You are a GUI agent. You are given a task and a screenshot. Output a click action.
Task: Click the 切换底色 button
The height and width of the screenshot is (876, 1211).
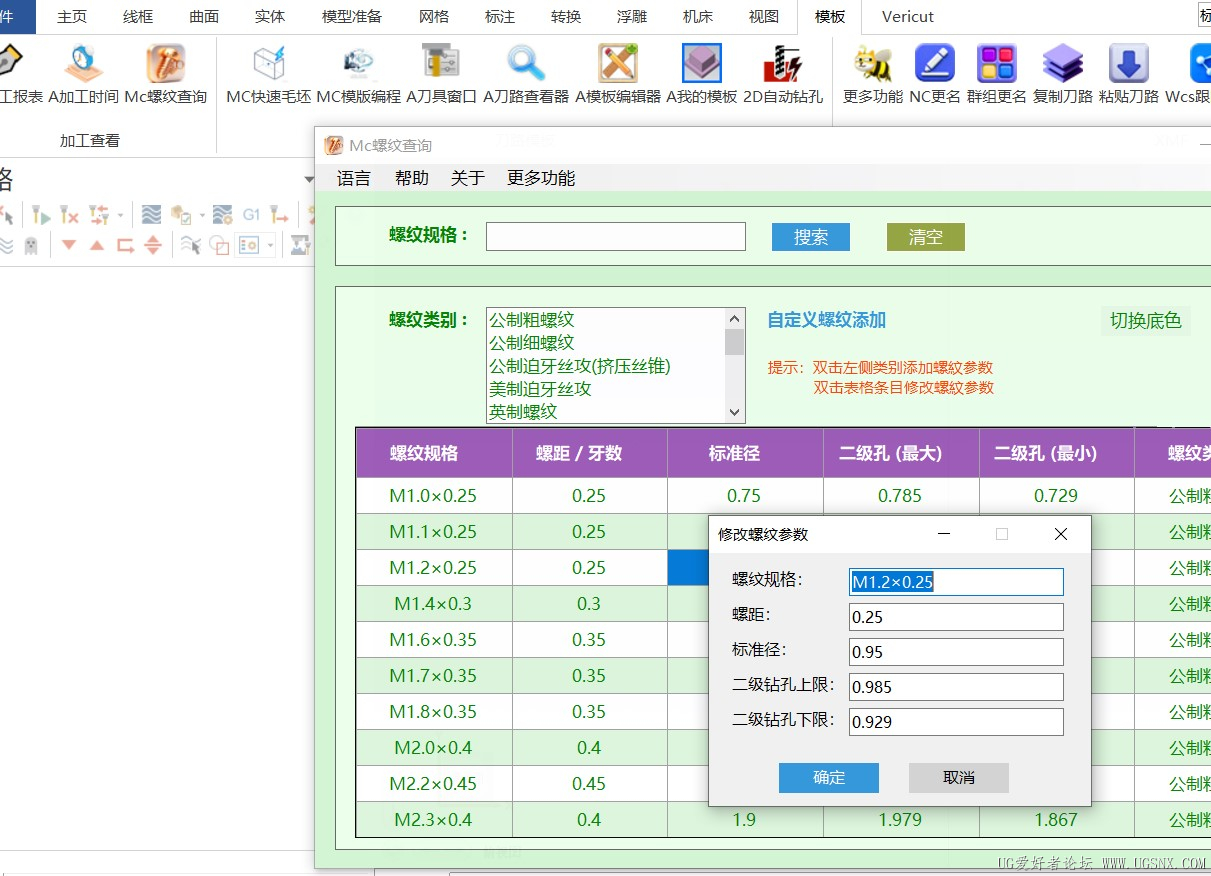pos(1146,321)
